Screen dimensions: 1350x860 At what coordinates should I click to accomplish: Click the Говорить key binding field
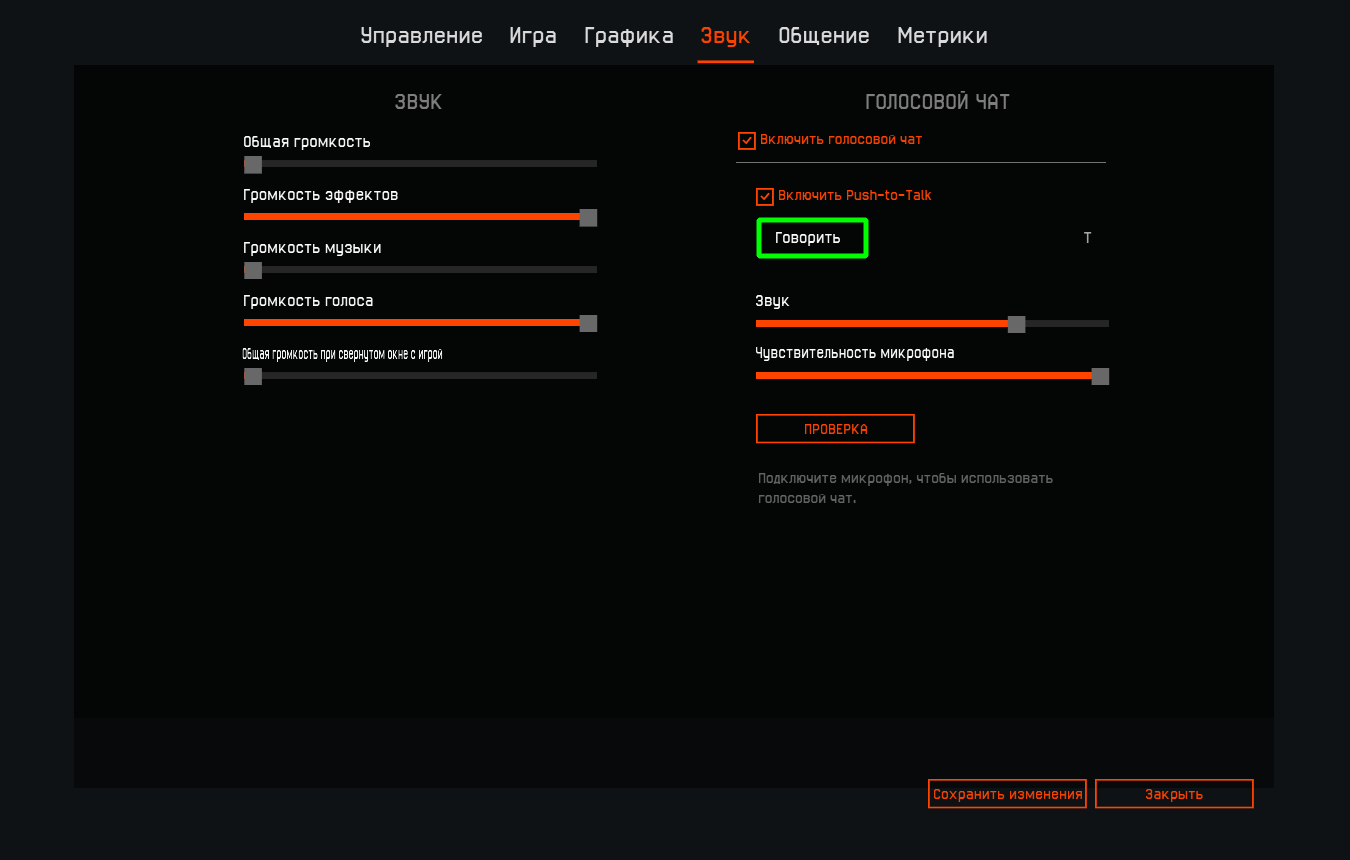pyautogui.click(x=812, y=238)
